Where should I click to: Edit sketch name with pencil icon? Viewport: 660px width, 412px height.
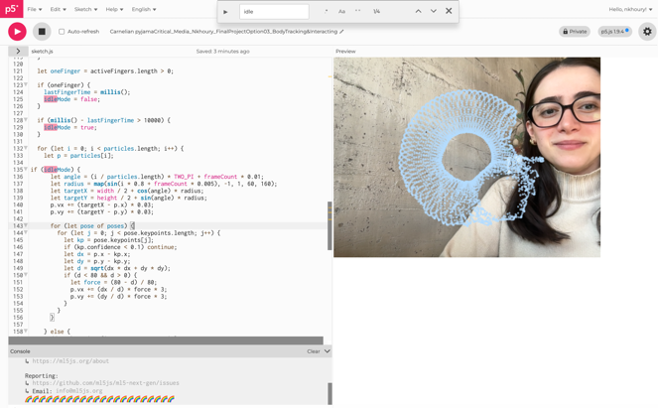[x=342, y=32]
